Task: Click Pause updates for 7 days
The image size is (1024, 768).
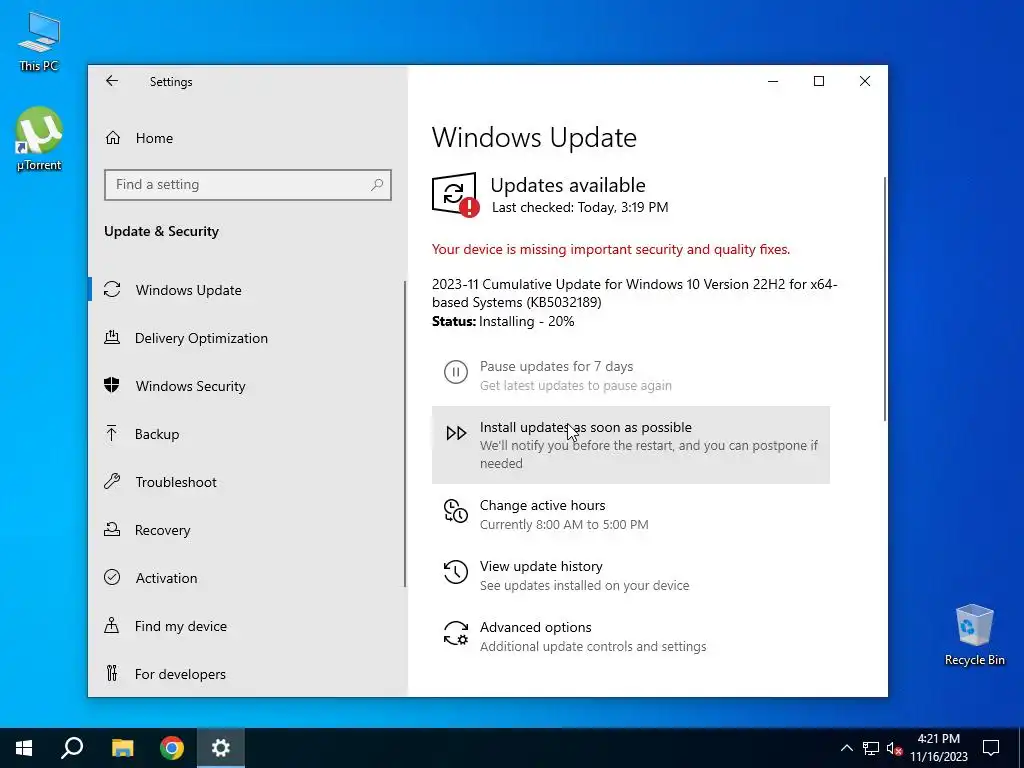Action: coord(631,376)
